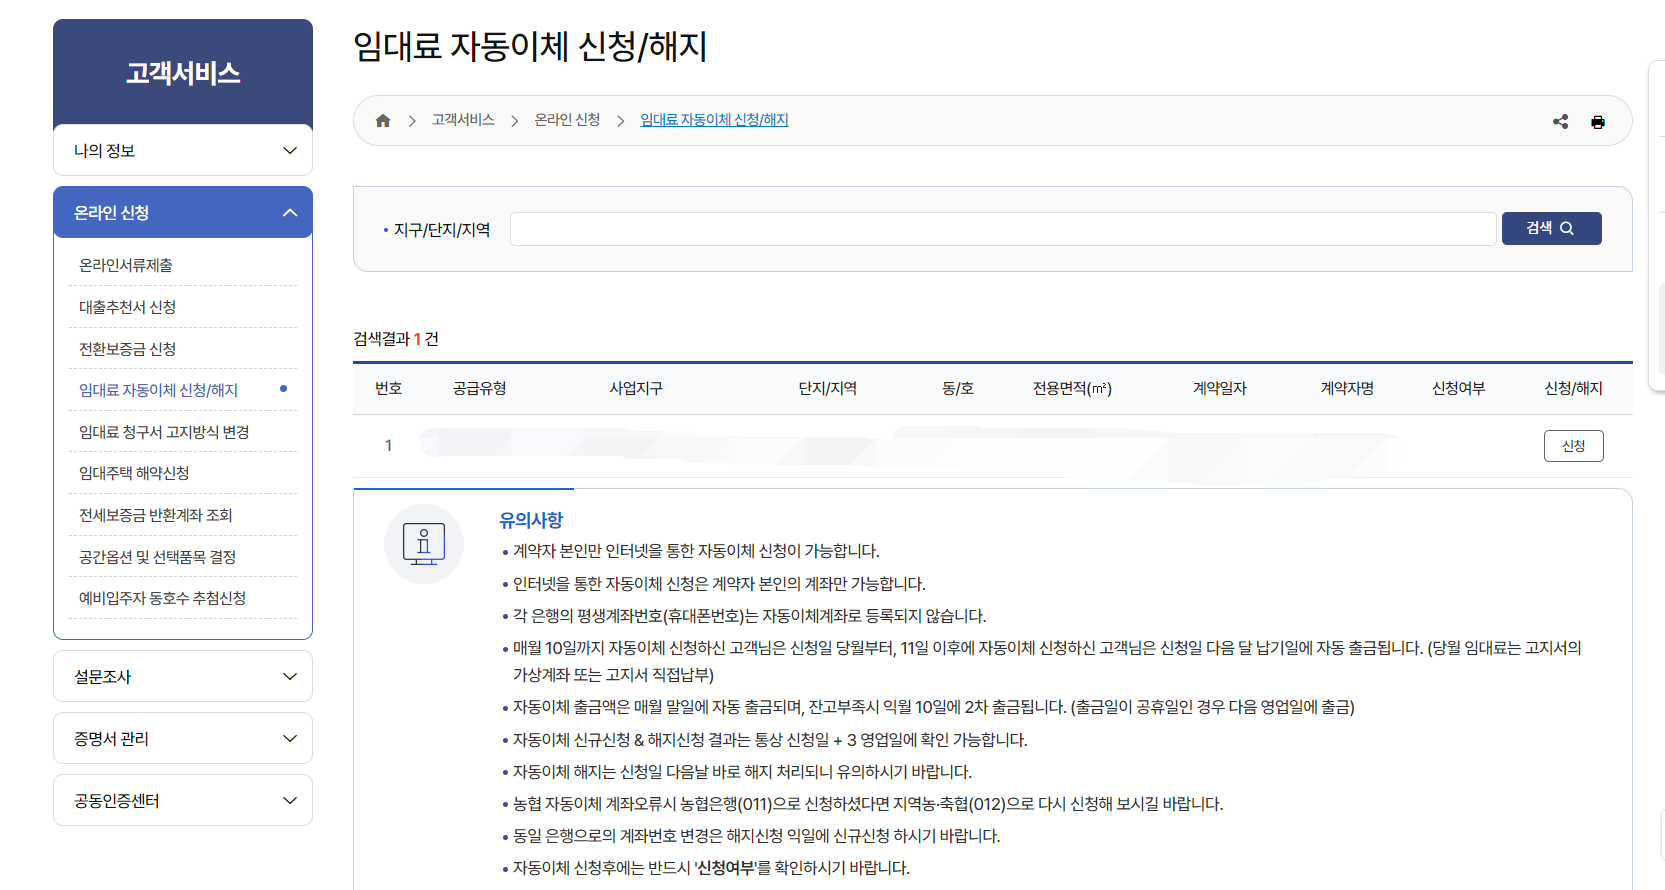Expand the 나의 정보 menu section

[183, 150]
